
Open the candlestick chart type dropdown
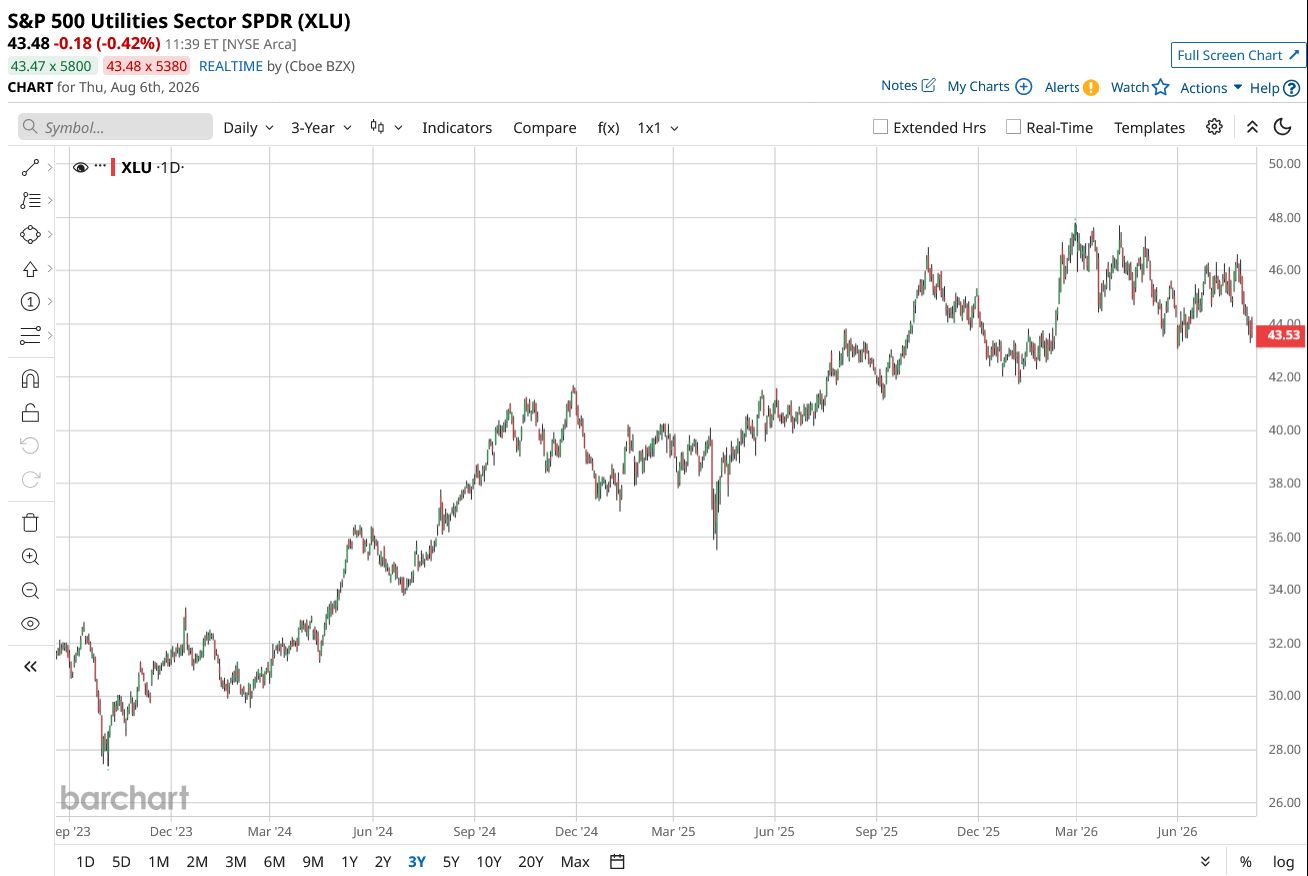click(386, 127)
